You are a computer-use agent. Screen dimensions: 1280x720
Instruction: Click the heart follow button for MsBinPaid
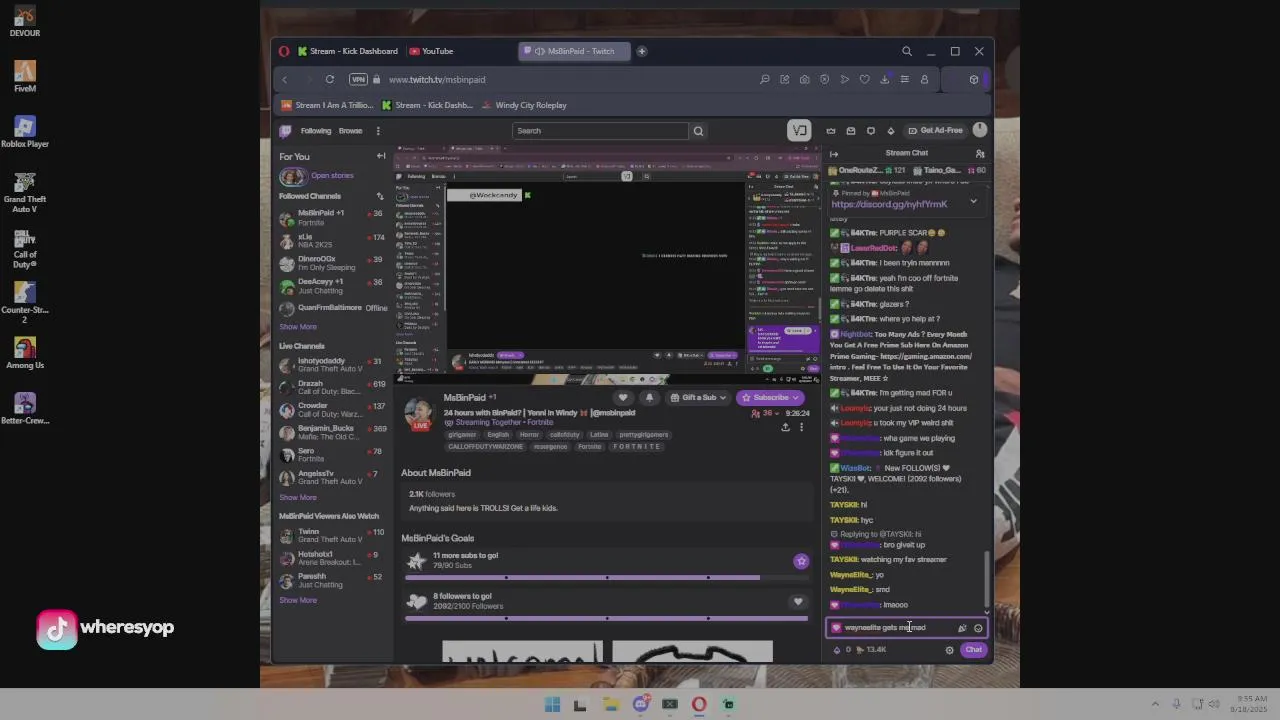(623, 398)
